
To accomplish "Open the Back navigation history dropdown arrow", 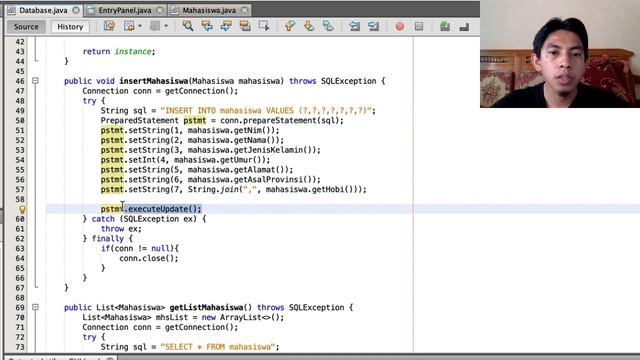I will pyautogui.click(x=140, y=26).
